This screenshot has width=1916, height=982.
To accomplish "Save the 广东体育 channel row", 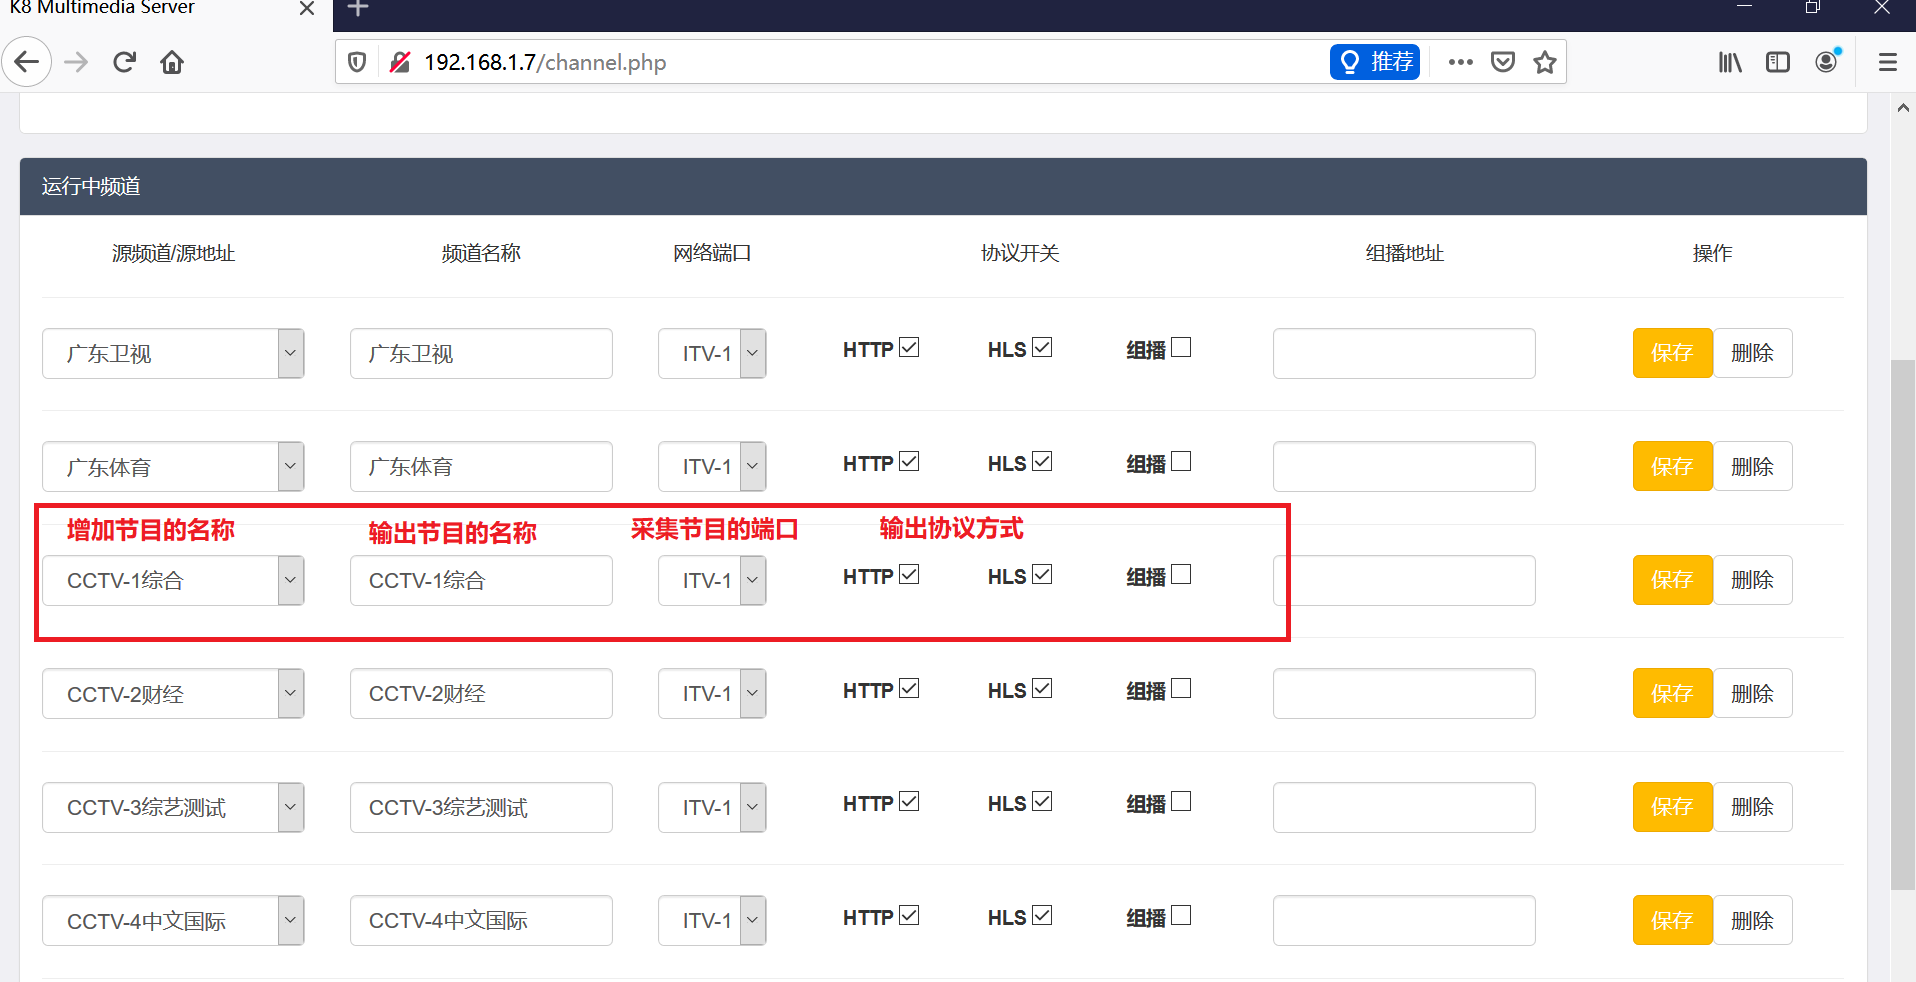I will (x=1672, y=467).
